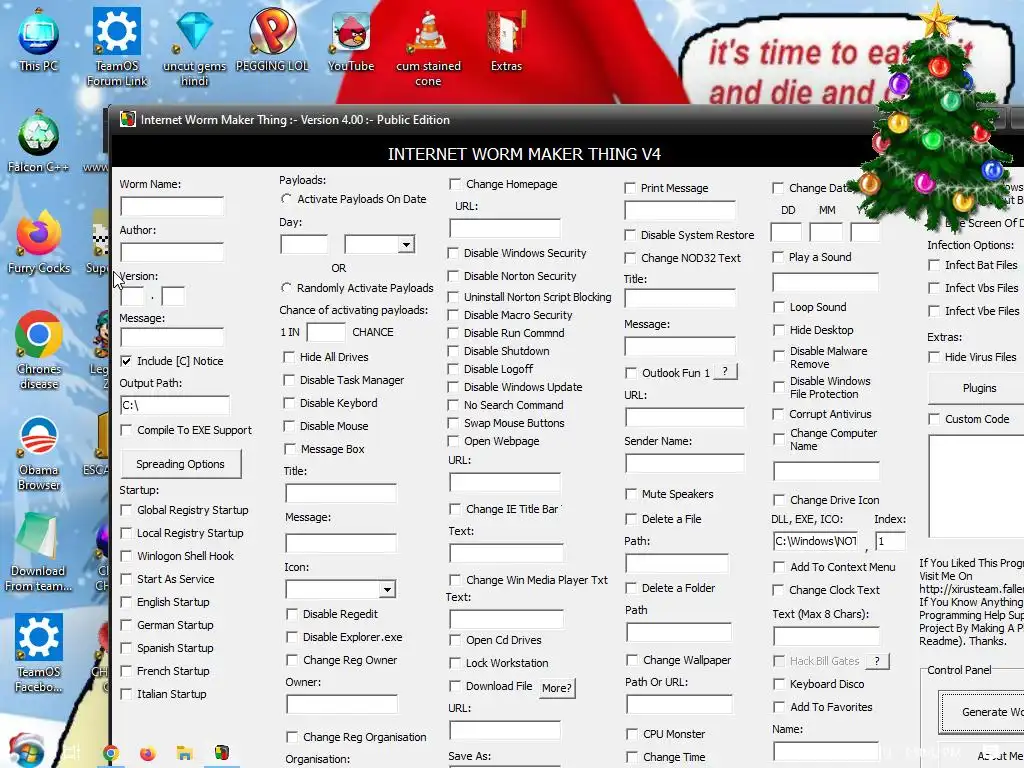Click the Worm Name input field

(172, 206)
